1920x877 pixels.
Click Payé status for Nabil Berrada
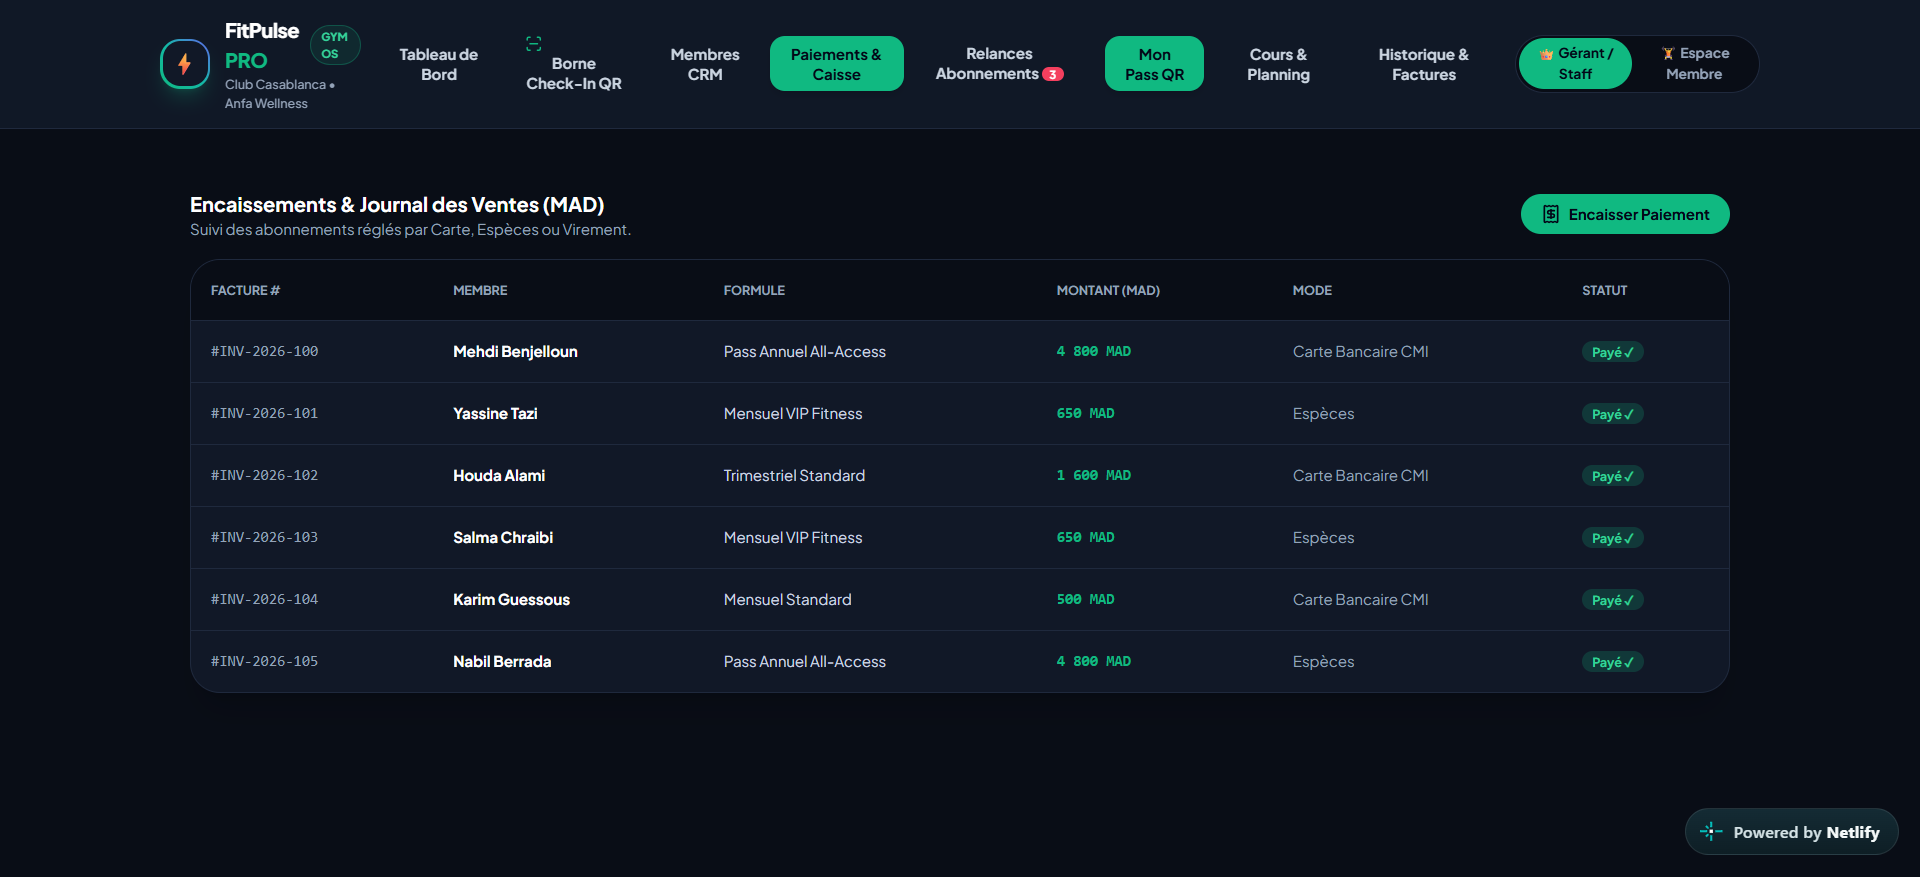pos(1612,662)
